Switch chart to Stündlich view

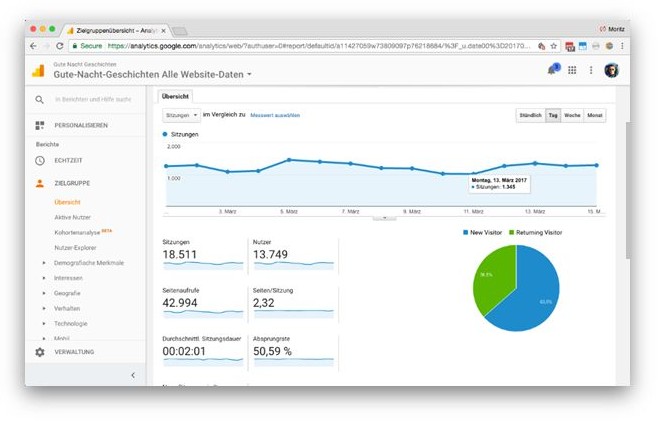tap(530, 116)
